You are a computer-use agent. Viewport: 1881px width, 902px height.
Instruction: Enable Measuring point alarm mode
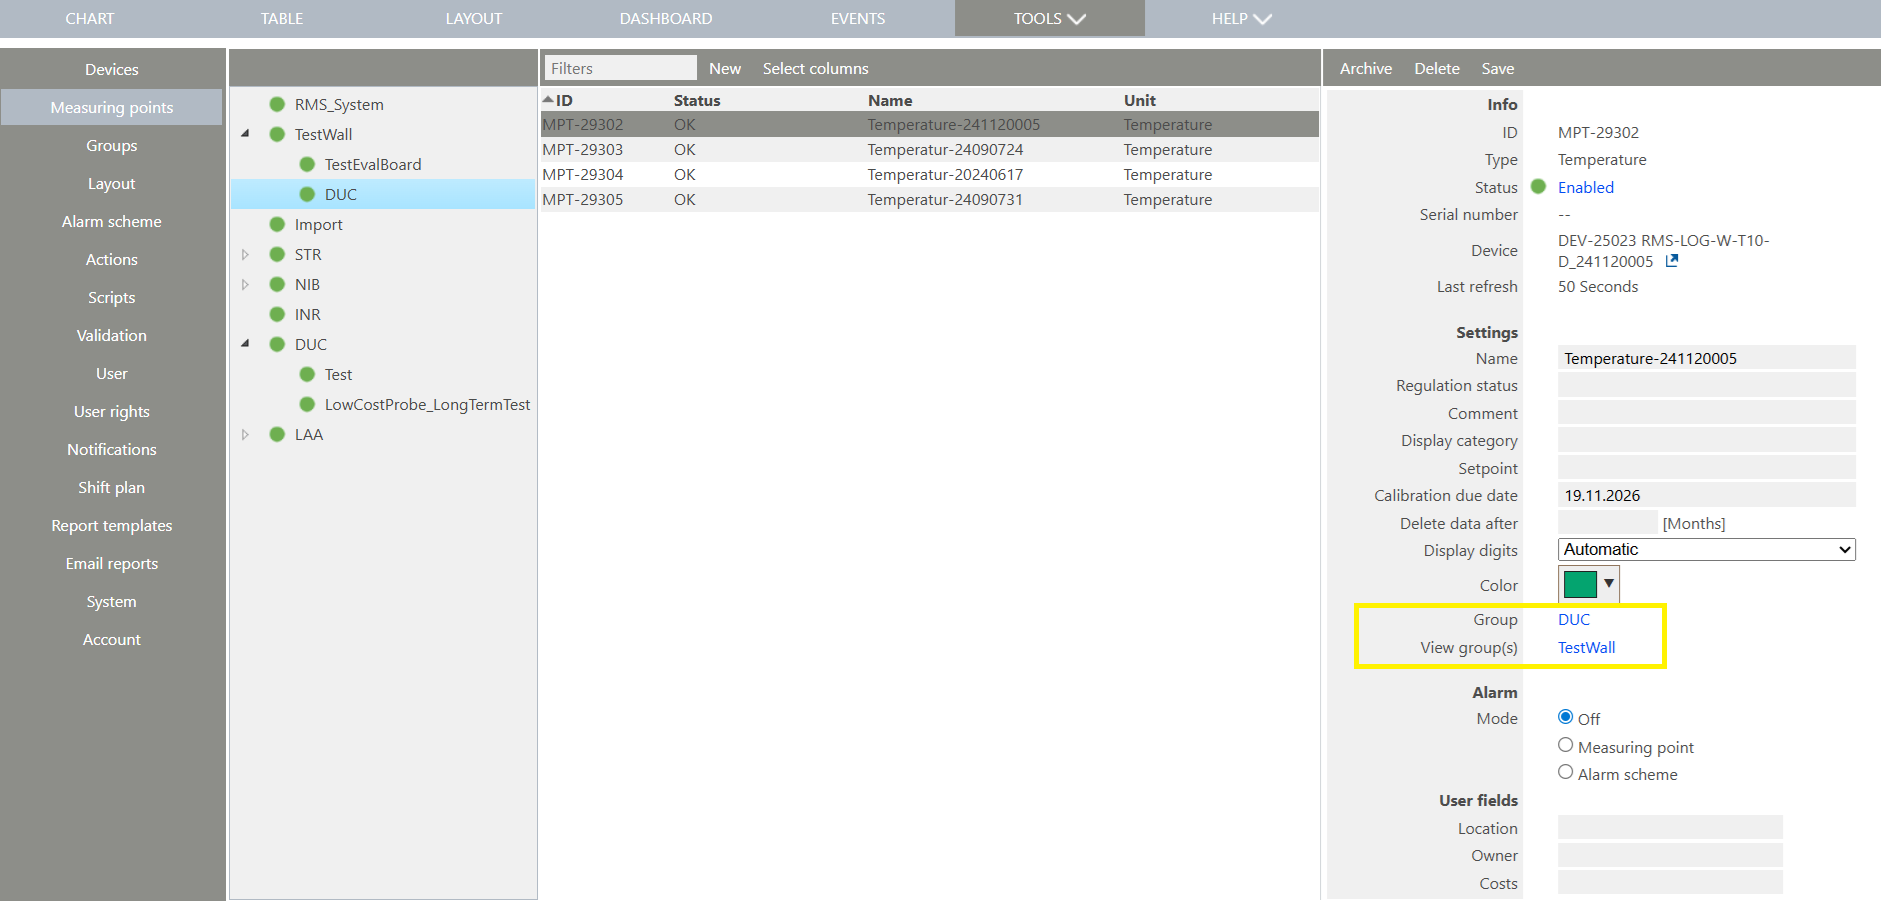[x=1565, y=745]
